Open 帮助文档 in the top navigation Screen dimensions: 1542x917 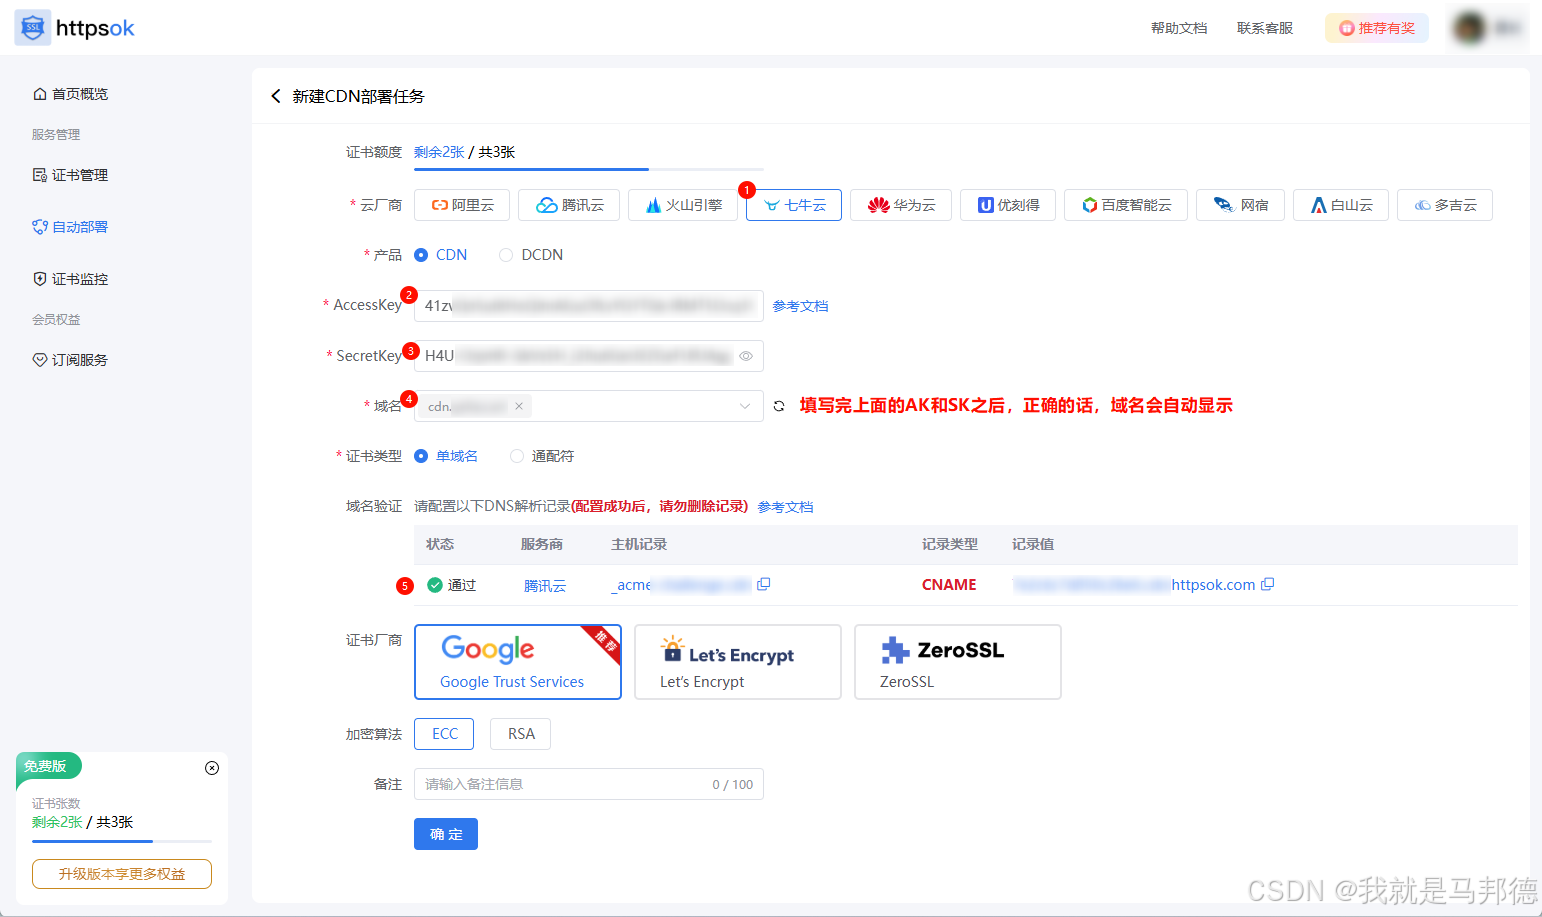(x=1179, y=27)
